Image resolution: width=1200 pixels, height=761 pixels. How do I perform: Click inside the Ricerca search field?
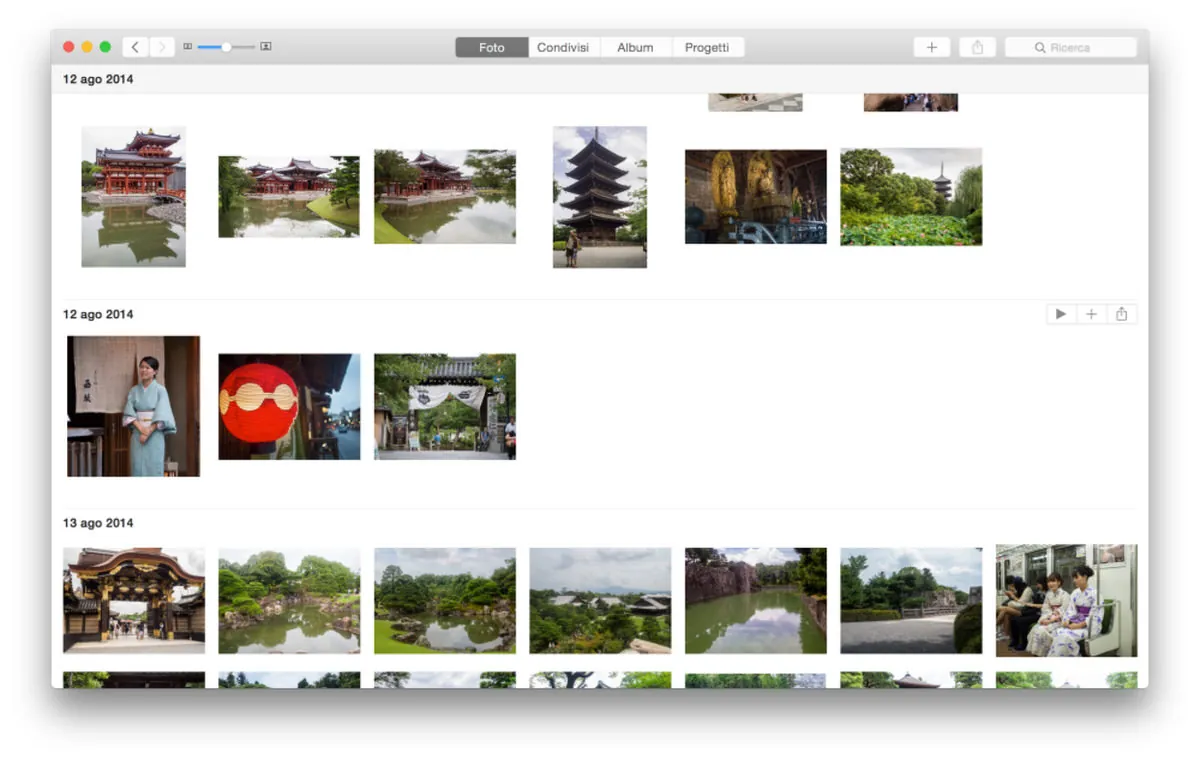[1070, 46]
